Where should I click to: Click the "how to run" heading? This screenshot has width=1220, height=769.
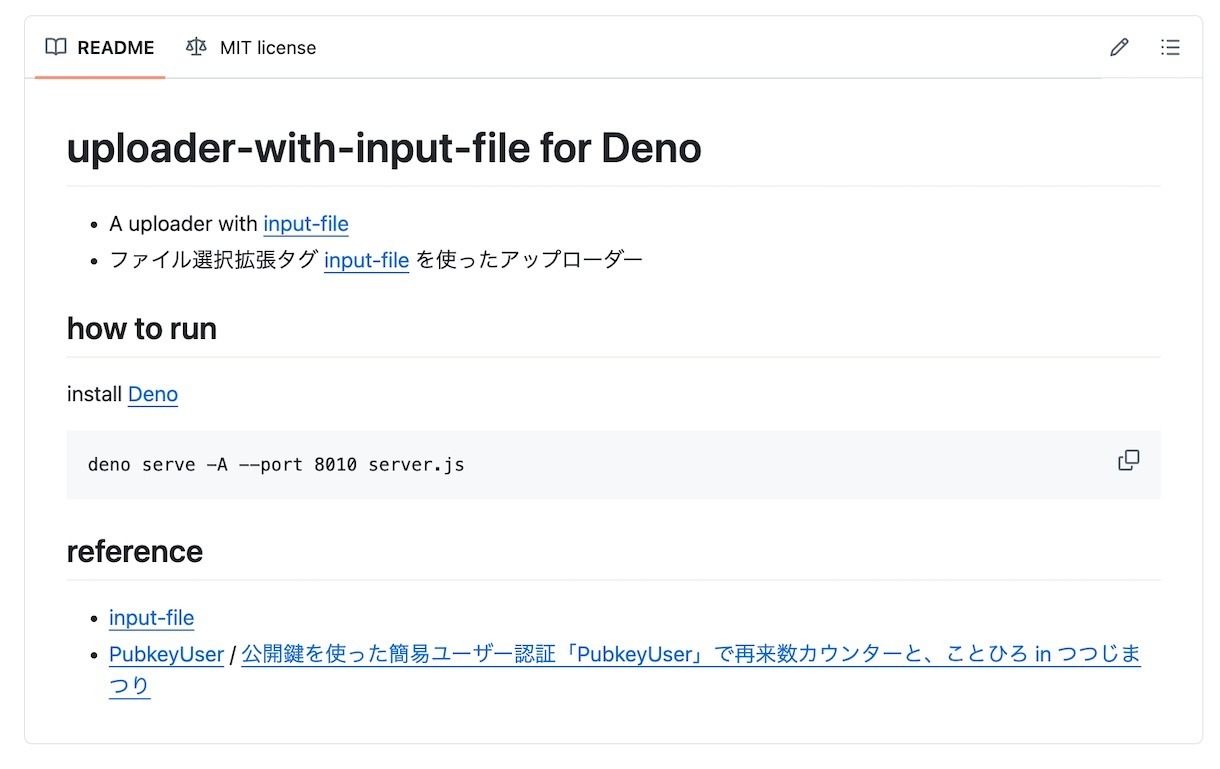click(x=142, y=328)
